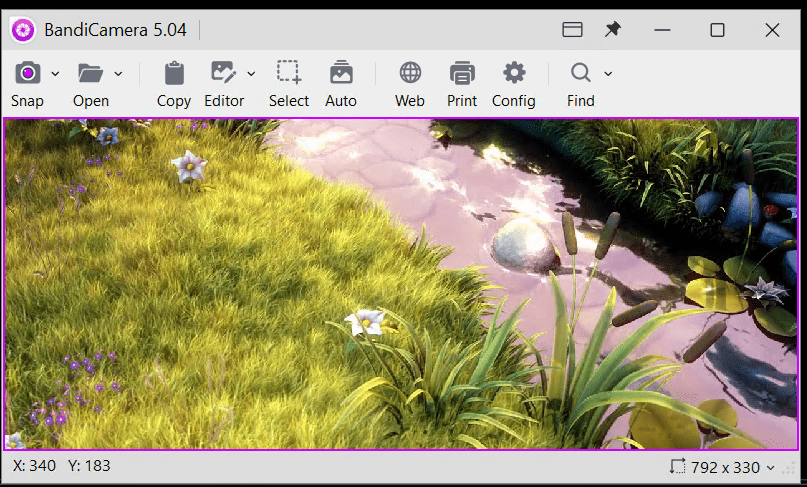The width and height of the screenshot is (807, 487).
Task: Click the Open folder icon
Action: tap(91, 73)
